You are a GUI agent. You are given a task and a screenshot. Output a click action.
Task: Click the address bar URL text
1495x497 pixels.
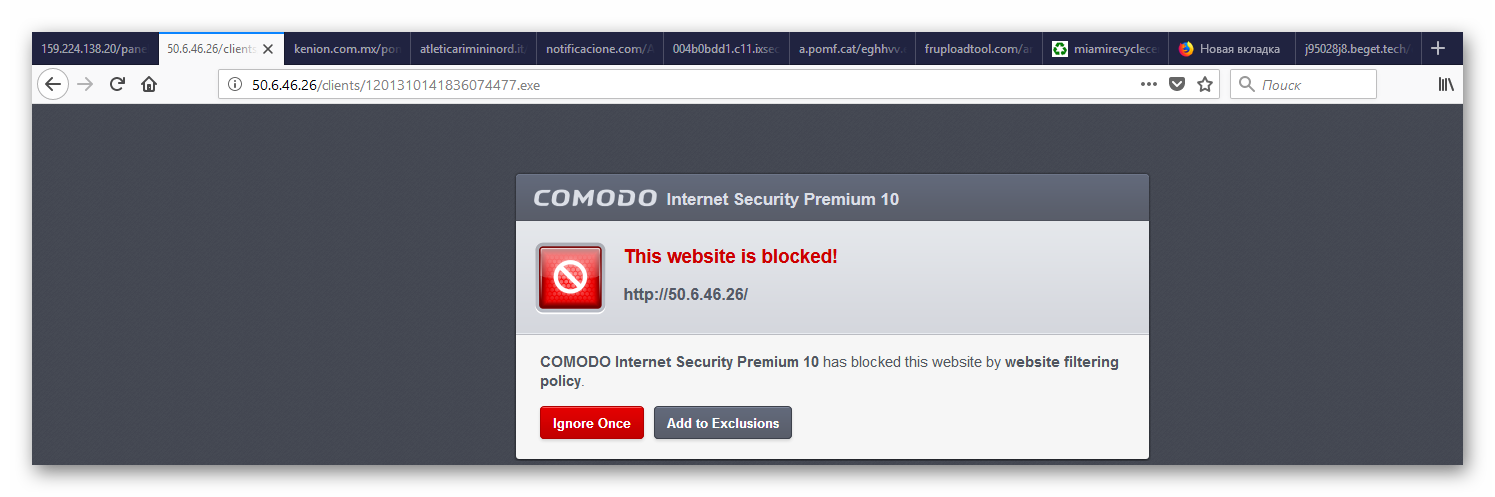pyautogui.click(x=395, y=85)
